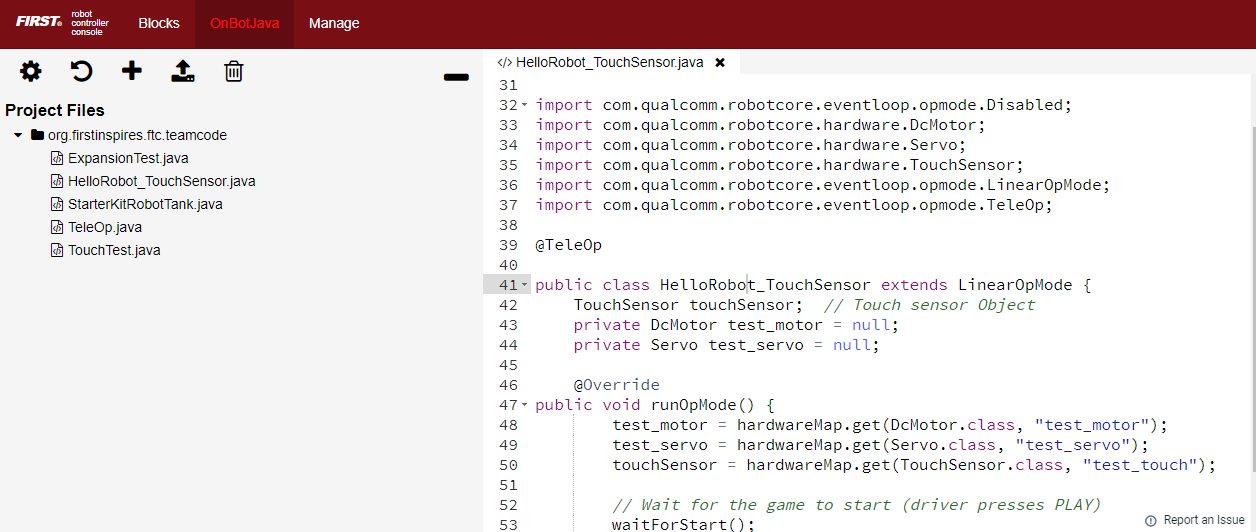The image size is (1256, 532).
Task: Fold the runOpMode method at line 47
Action: (525, 405)
